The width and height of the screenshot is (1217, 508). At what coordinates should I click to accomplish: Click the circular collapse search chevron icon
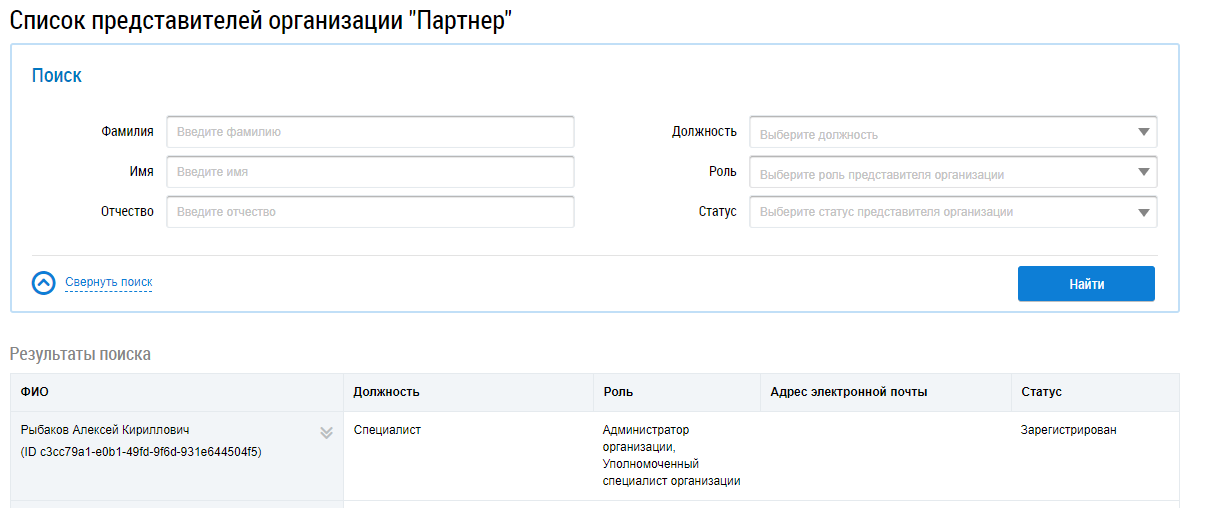[43, 283]
